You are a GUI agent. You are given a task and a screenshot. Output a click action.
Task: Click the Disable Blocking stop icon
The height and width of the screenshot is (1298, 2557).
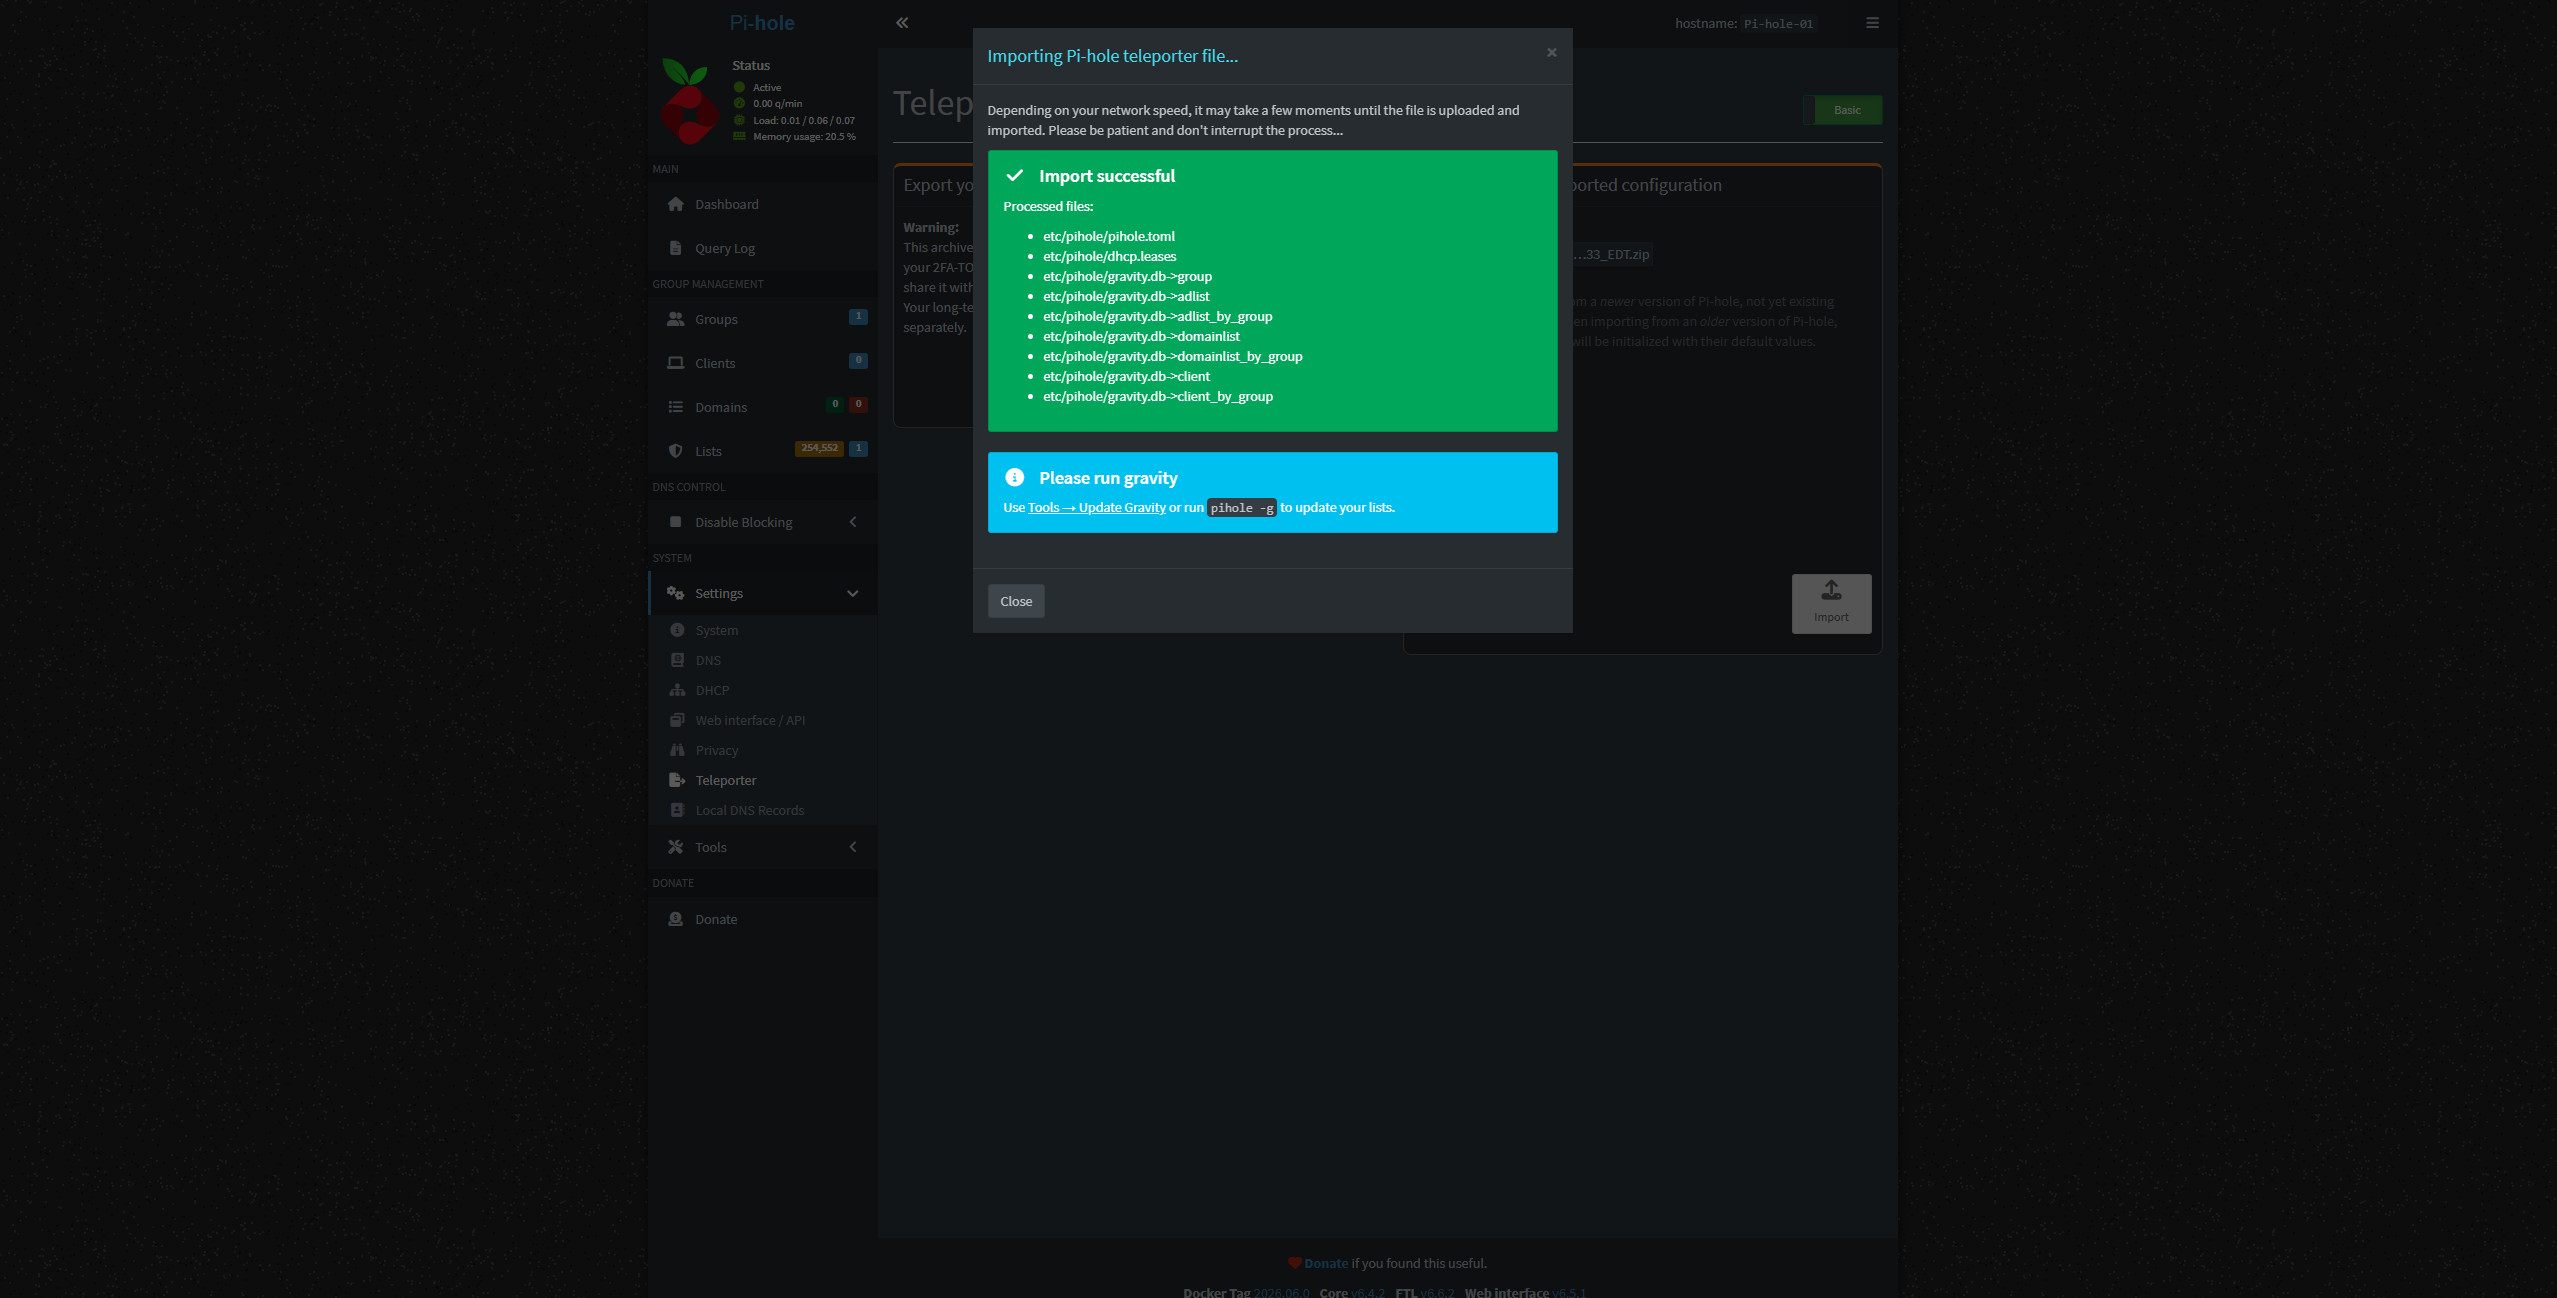click(676, 522)
